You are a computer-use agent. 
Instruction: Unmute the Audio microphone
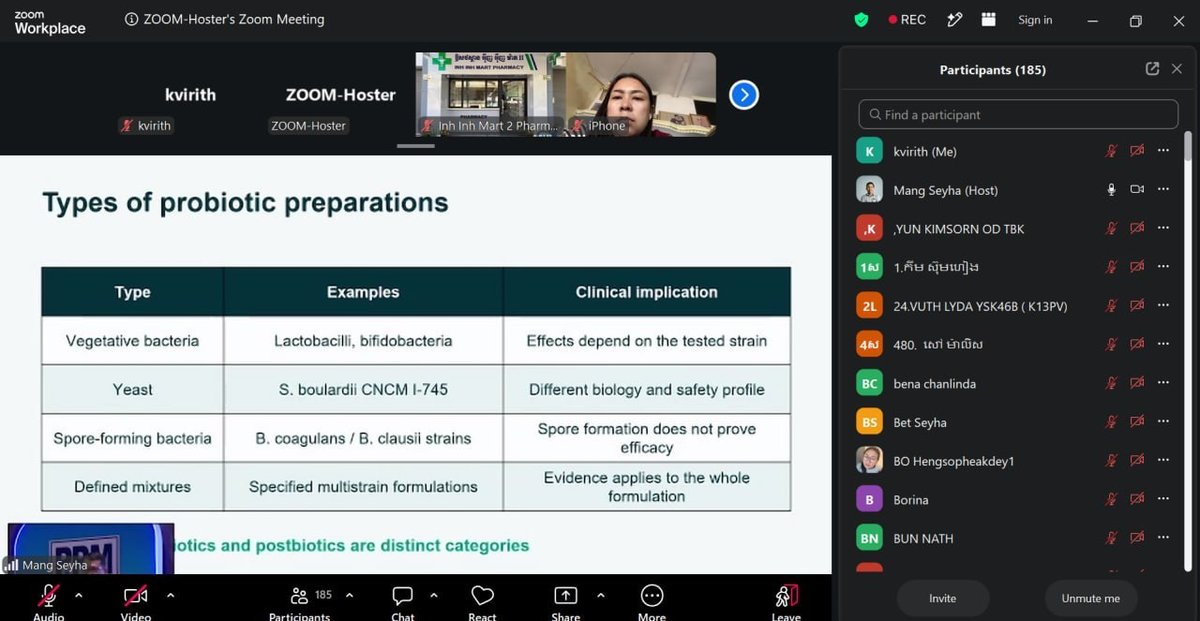tap(48, 596)
